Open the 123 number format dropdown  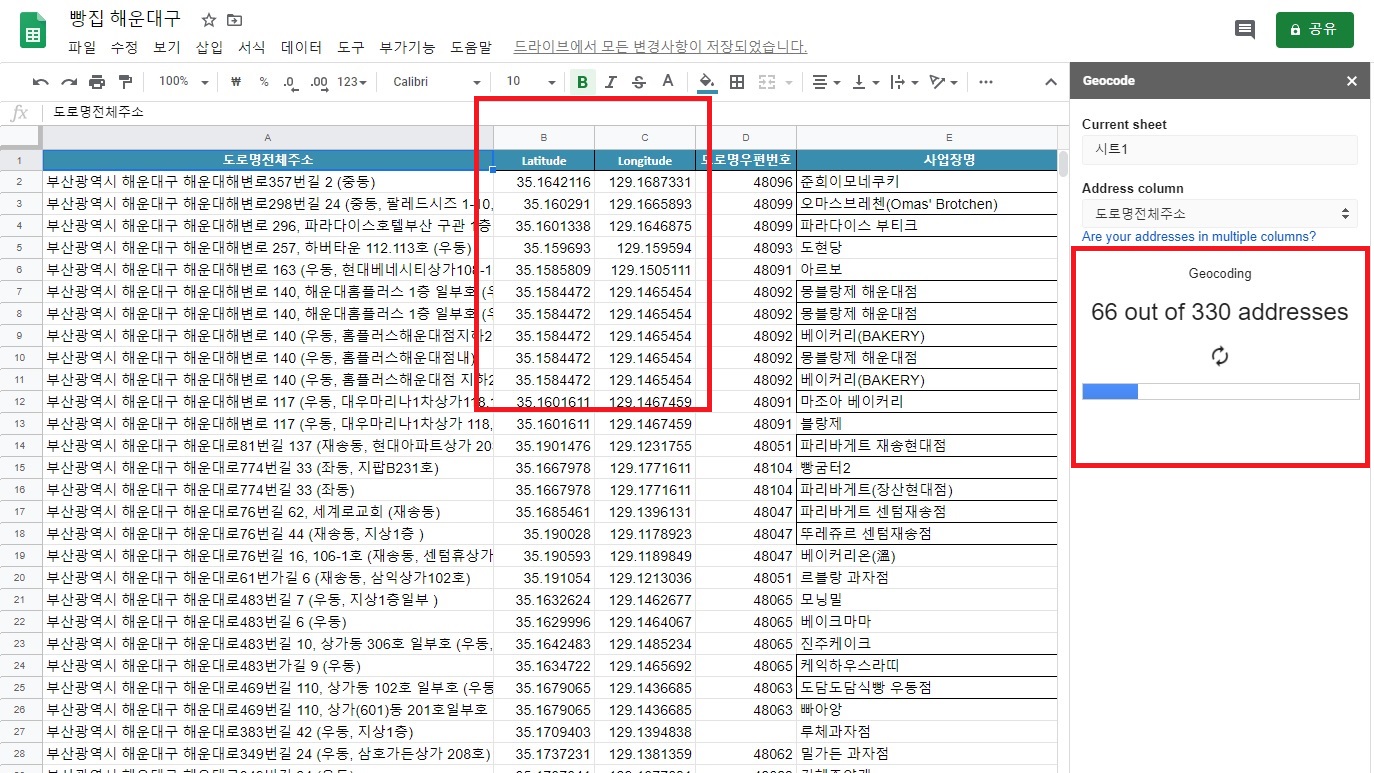point(352,82)
